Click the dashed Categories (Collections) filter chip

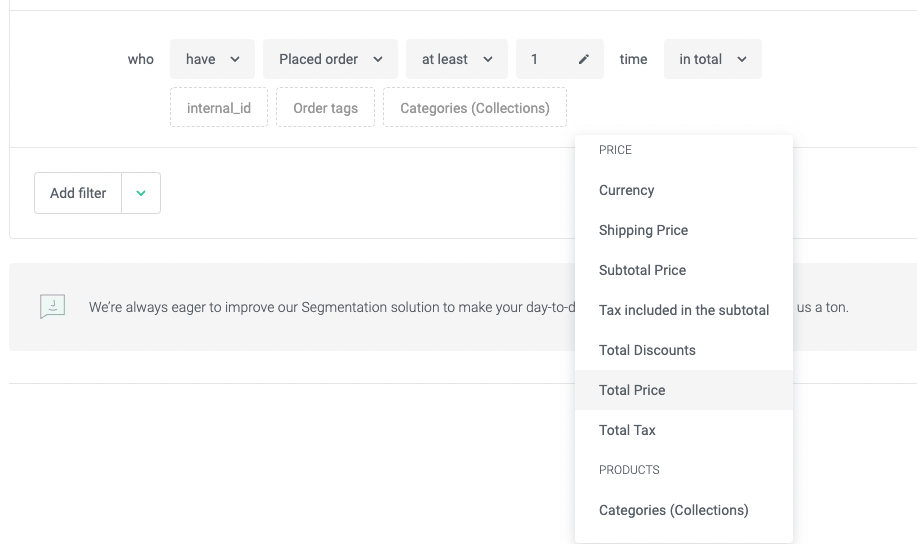pos(475,108)
